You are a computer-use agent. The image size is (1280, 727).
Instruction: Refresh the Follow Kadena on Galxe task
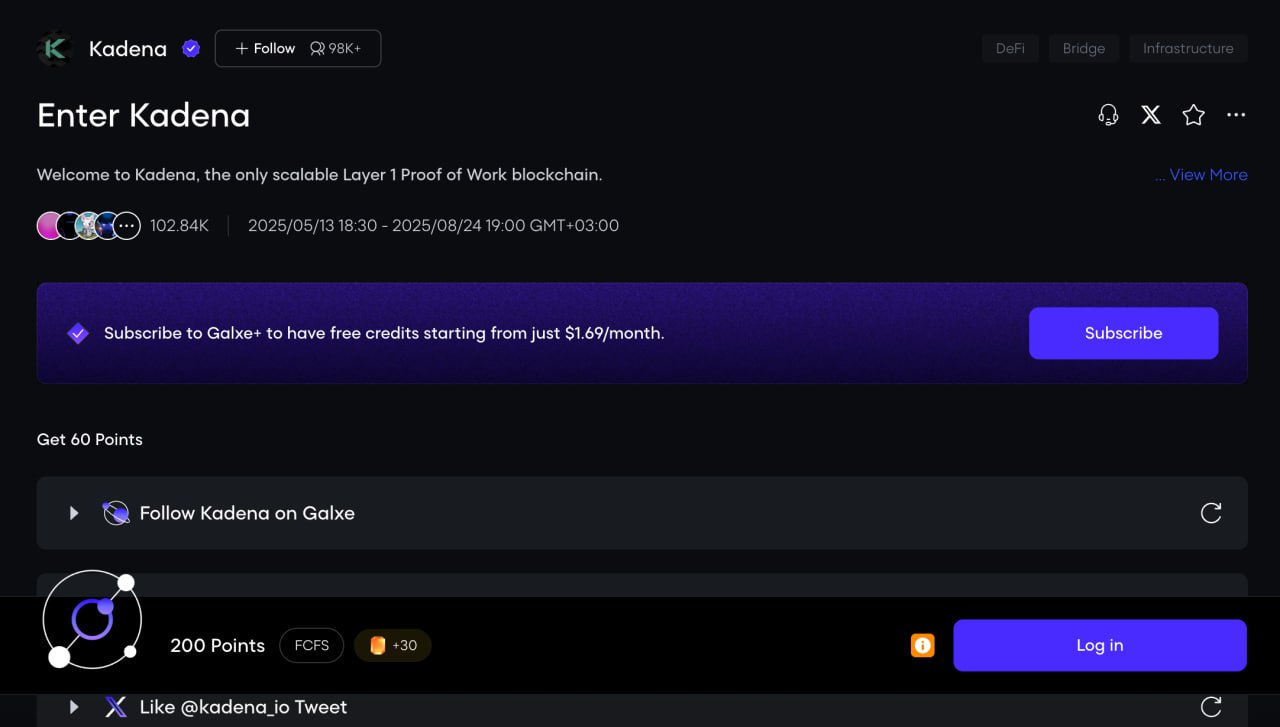(1211, 513)
